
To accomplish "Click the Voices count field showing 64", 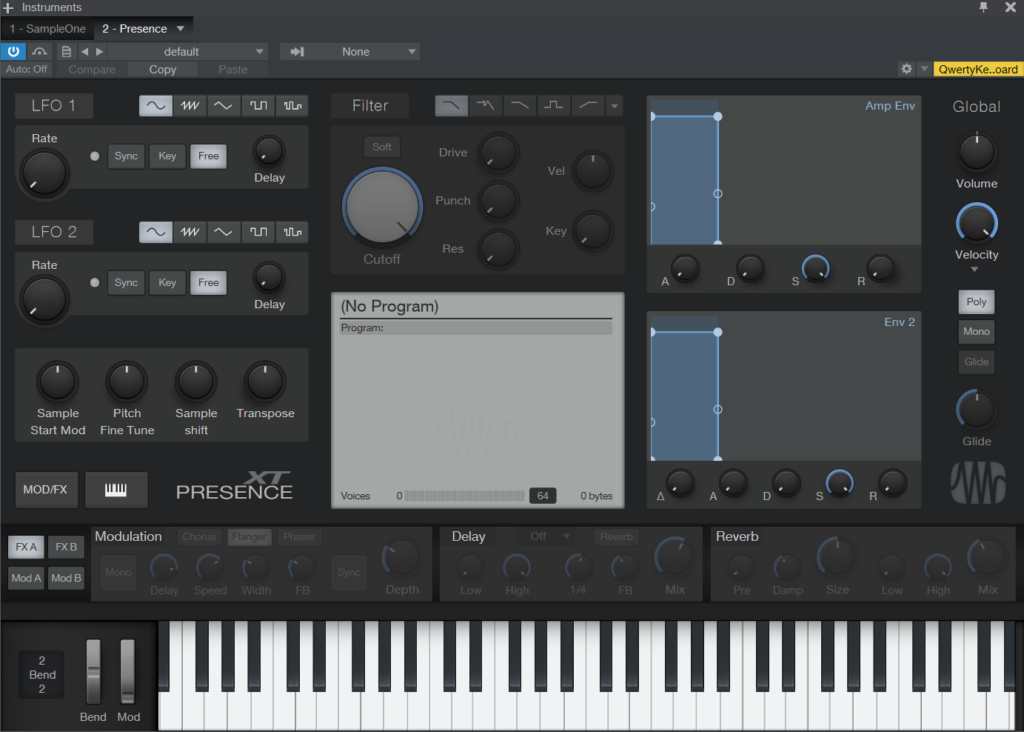I will tap(543, 496).
